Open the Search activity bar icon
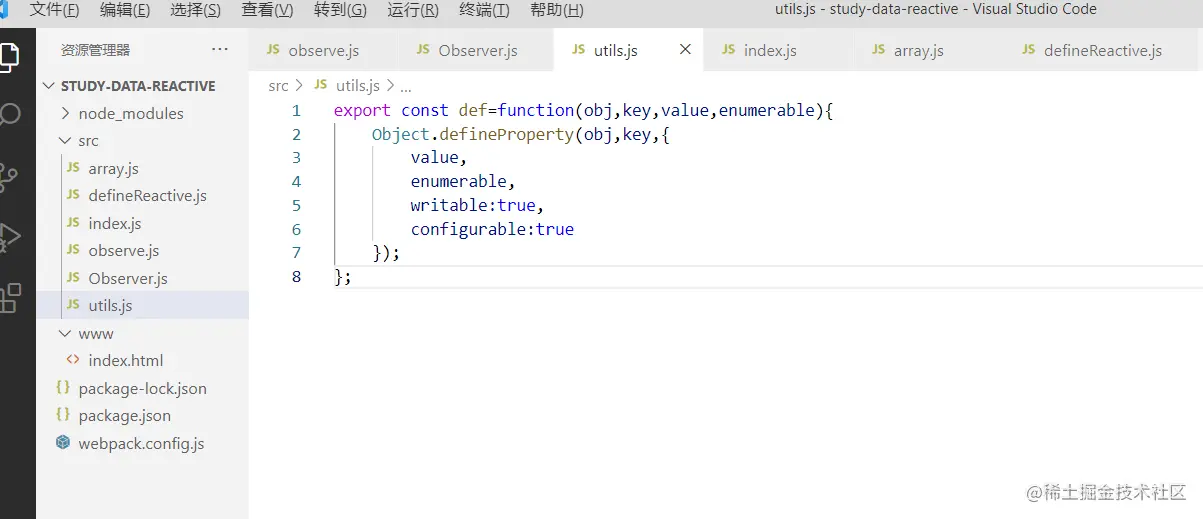This screenshot has height=519, width=1203. pyautogui.click(x=10, y=114)
